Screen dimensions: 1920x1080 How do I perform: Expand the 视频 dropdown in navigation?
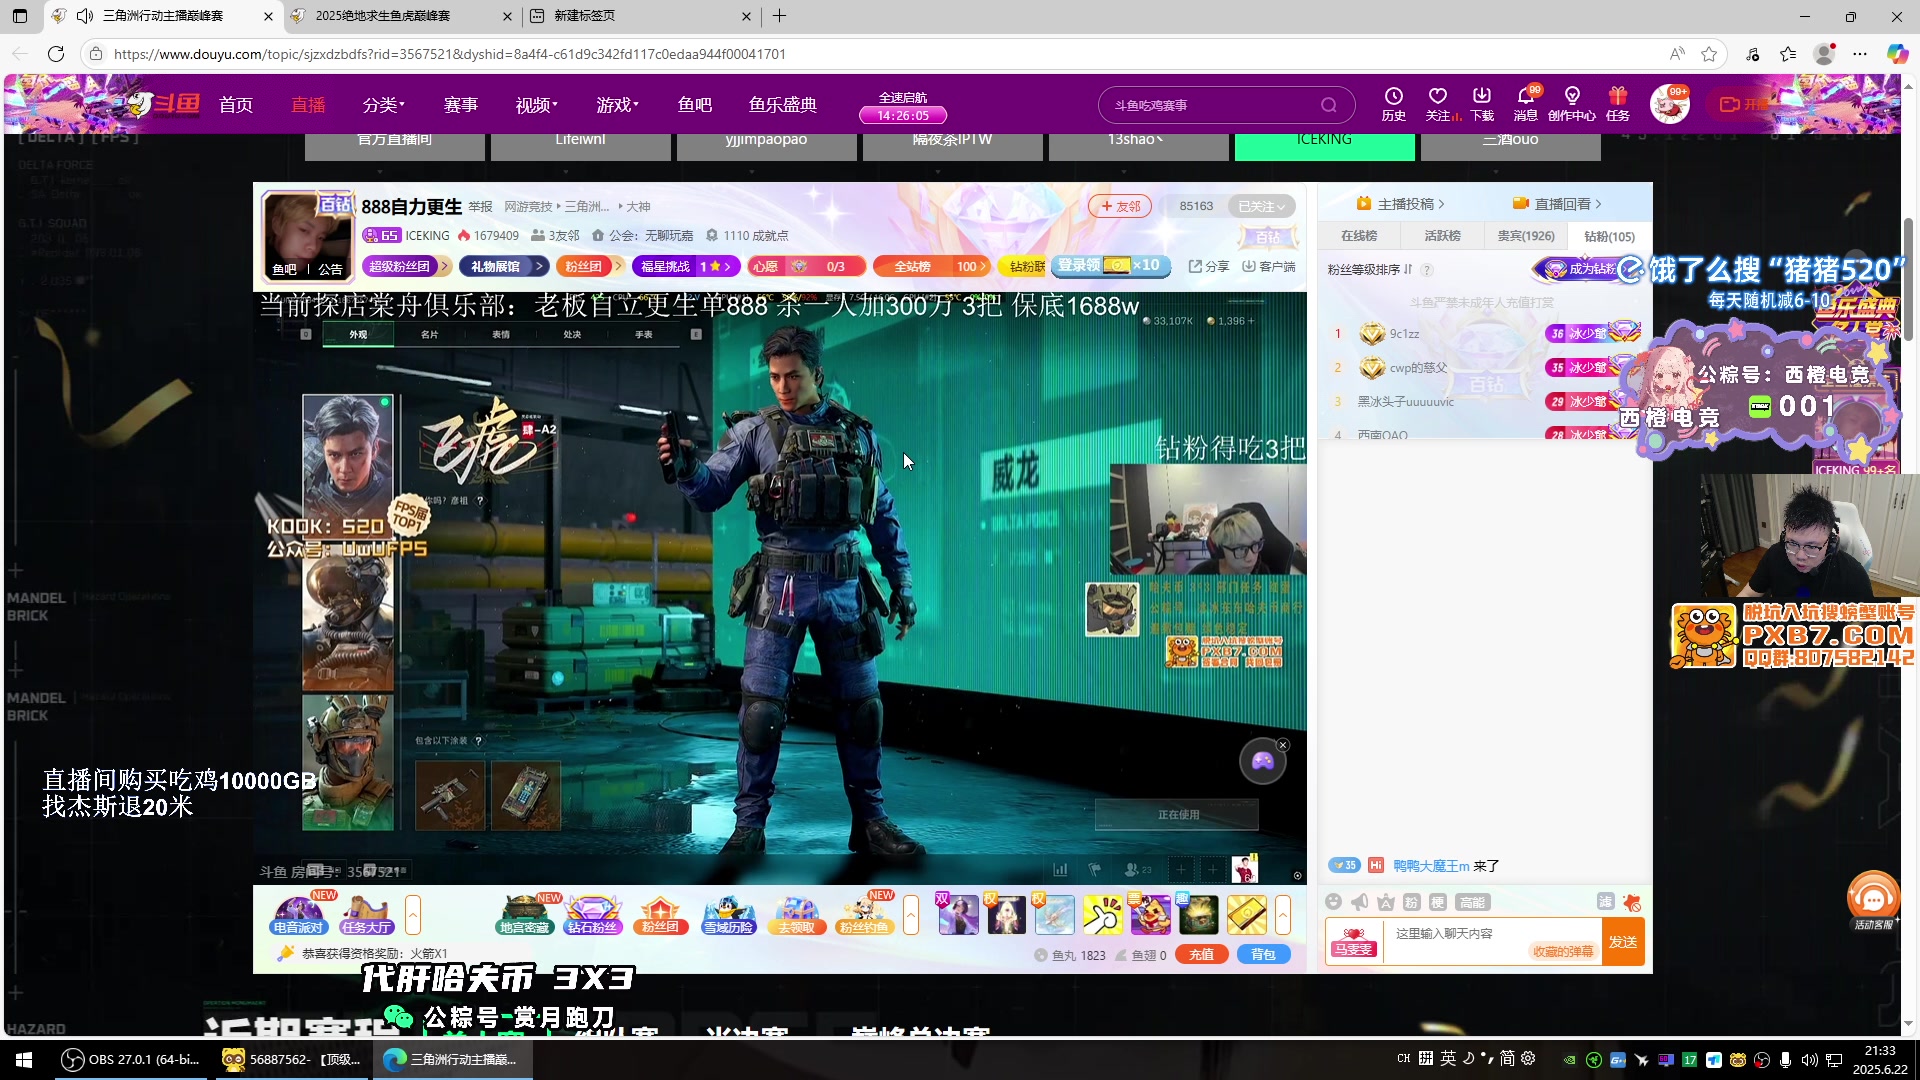(x=536, y=105)
